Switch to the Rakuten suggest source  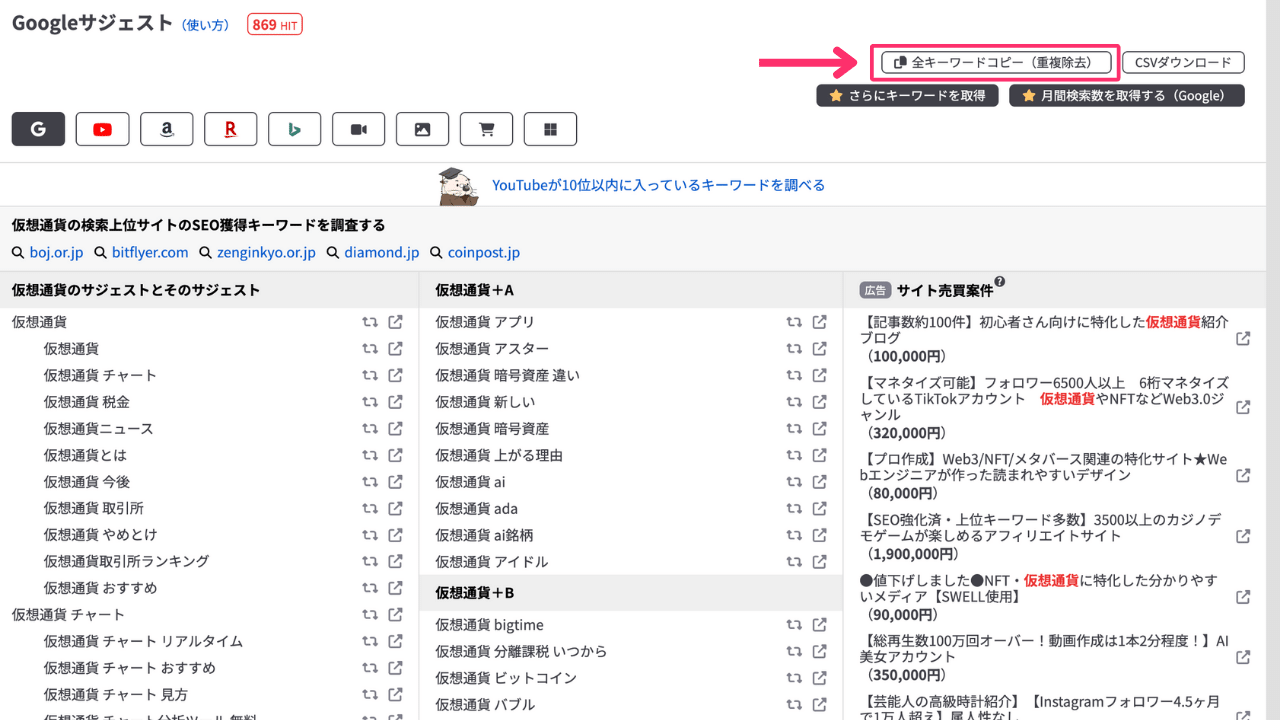point(230,129)
